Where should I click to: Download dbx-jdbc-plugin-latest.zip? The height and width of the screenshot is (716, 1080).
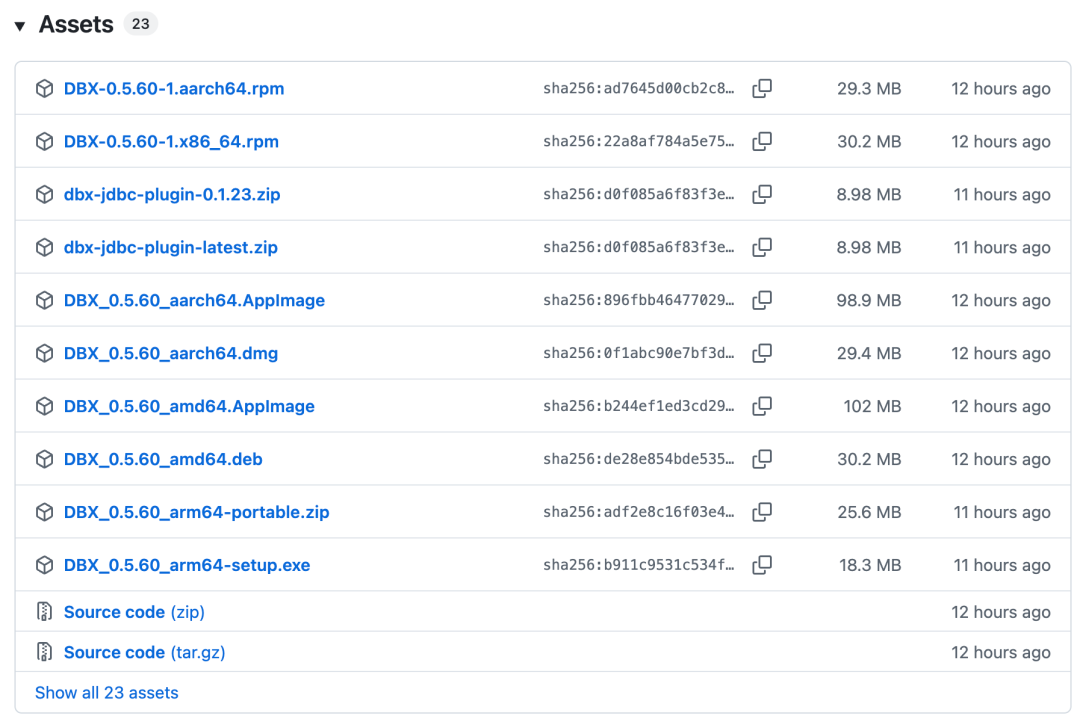(x=170, y=248)
